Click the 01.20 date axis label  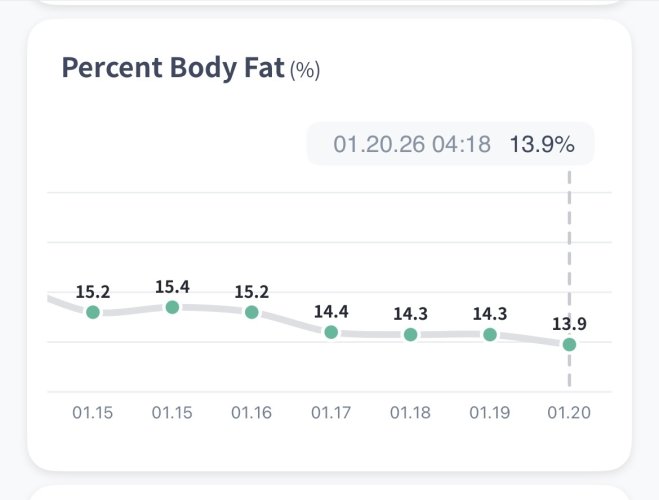click(x=569, y=412)
